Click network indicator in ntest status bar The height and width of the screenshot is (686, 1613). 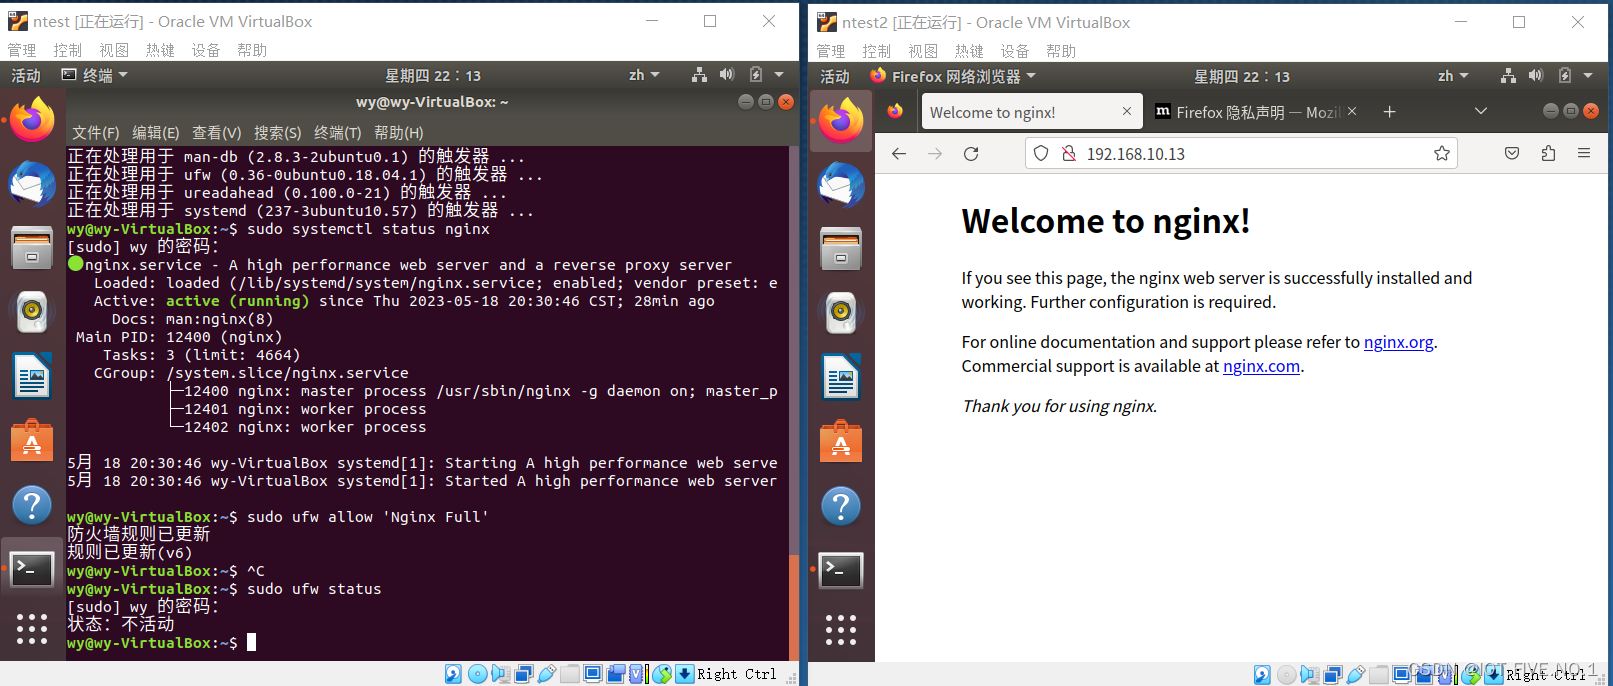[523, 674]
